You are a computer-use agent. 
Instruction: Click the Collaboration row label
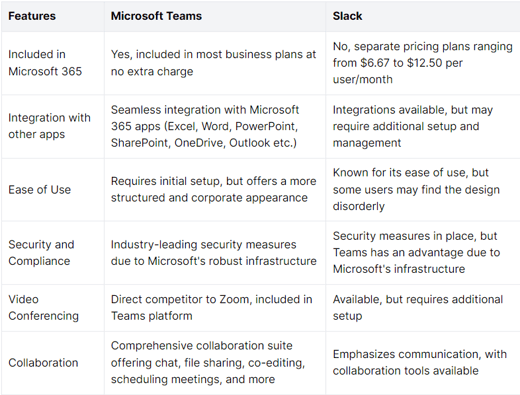(43, 363)
